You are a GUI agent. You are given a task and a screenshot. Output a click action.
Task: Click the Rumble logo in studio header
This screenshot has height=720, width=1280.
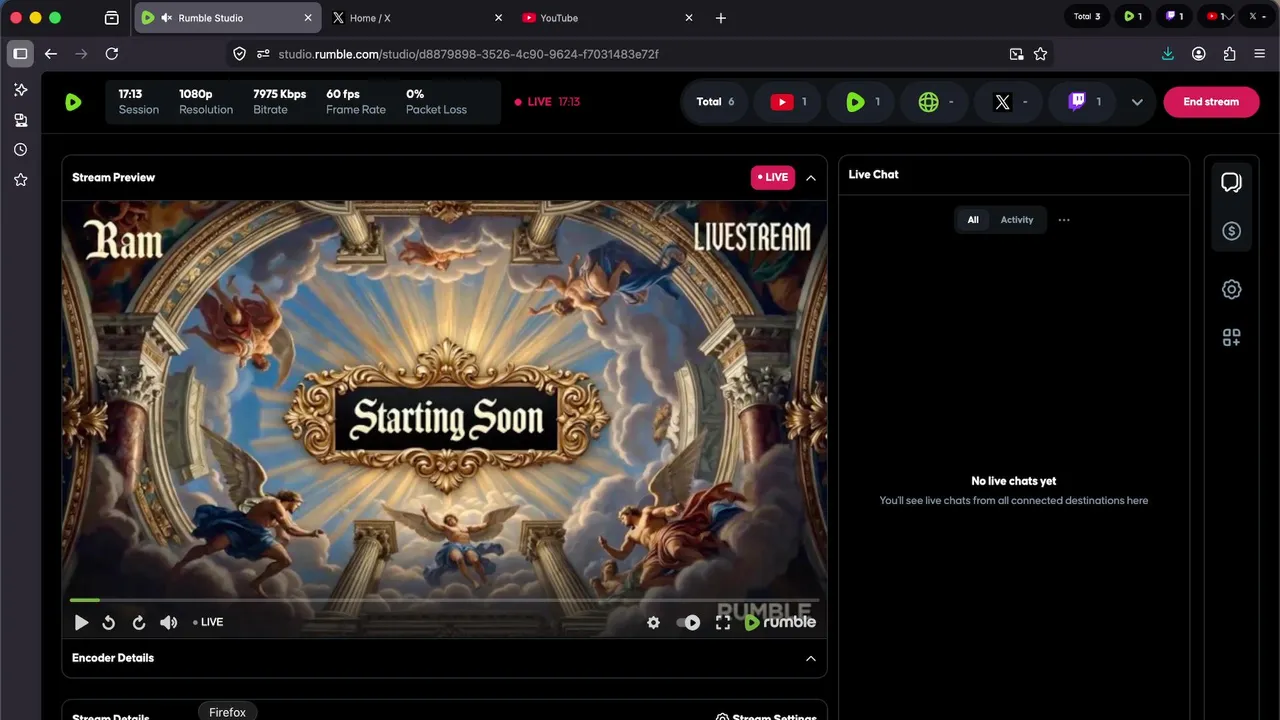(73, 102)
